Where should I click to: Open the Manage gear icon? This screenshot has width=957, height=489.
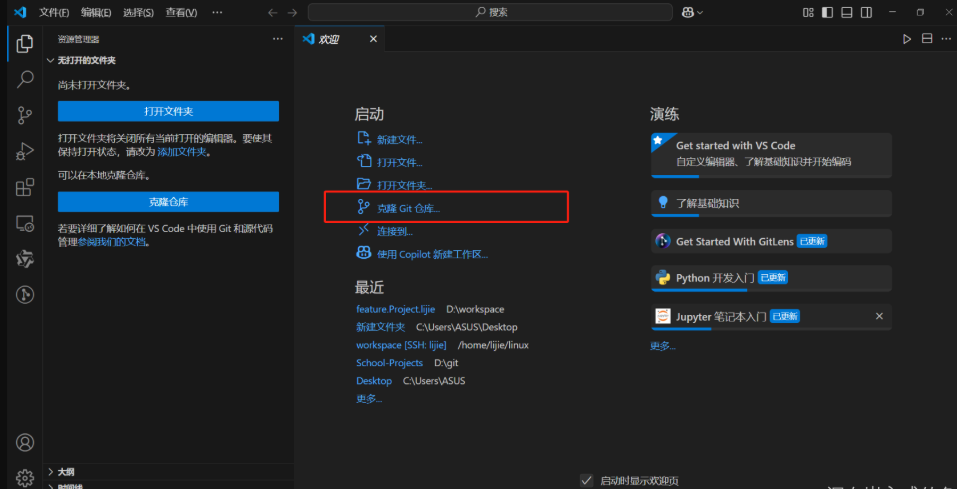24,476
